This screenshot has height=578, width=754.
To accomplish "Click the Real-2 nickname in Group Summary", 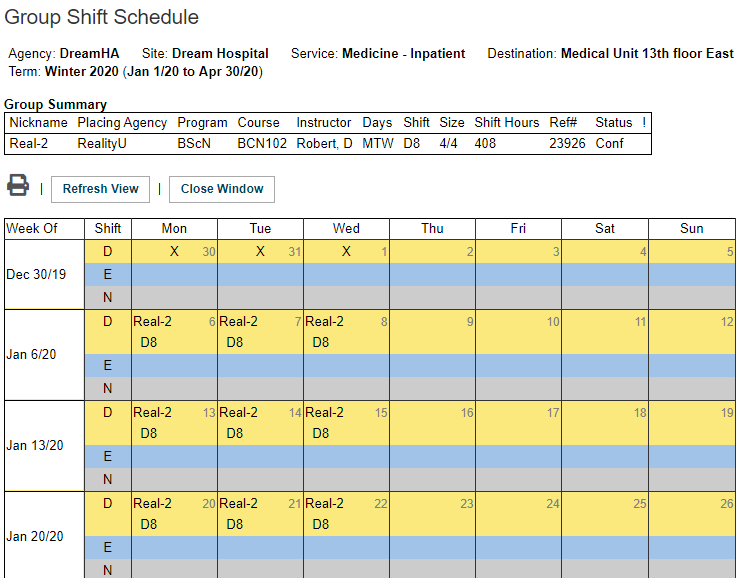I will pos(28,144).
